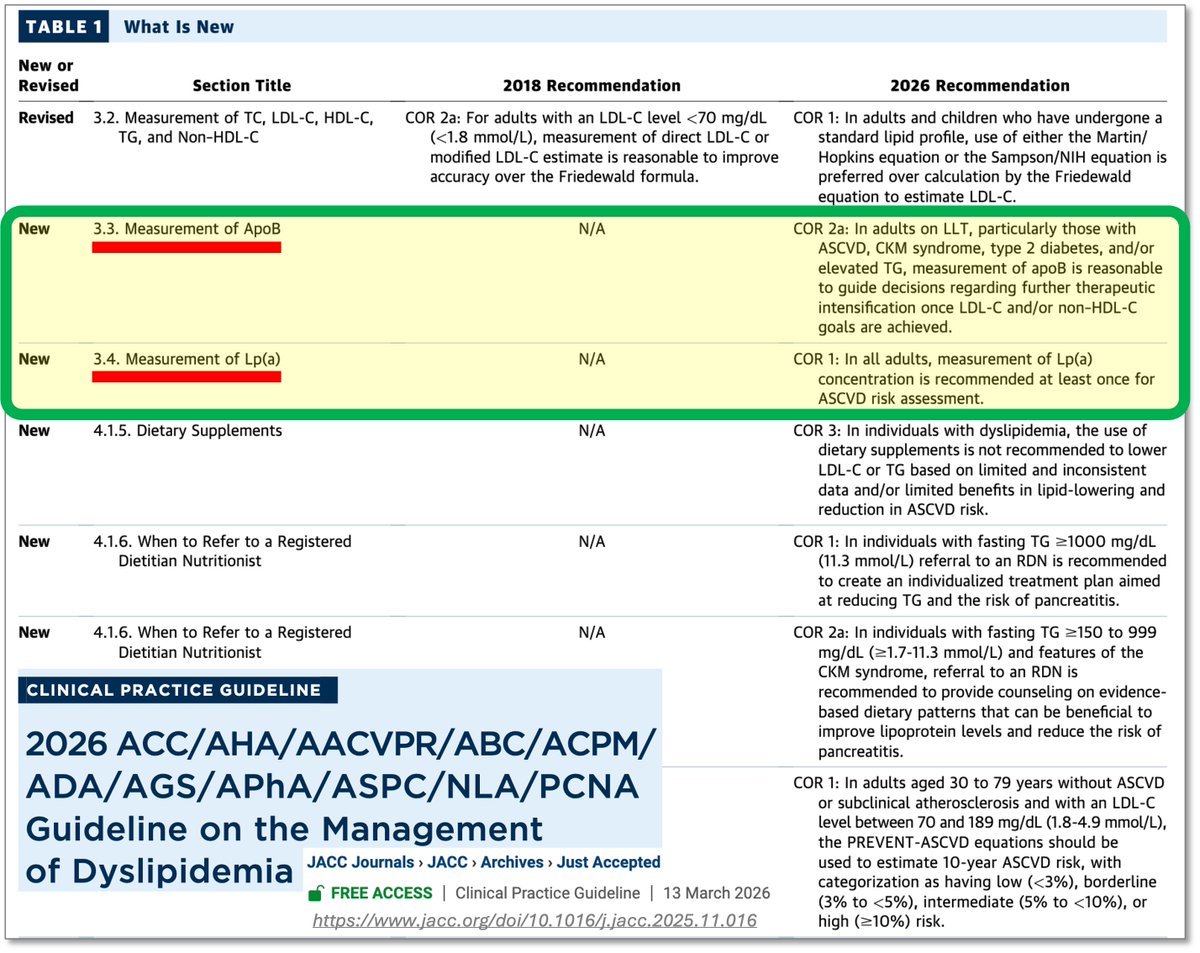1200x953 pixels.
Task: Go to the Archives breadcrumb link
Action: pos(514,862)
